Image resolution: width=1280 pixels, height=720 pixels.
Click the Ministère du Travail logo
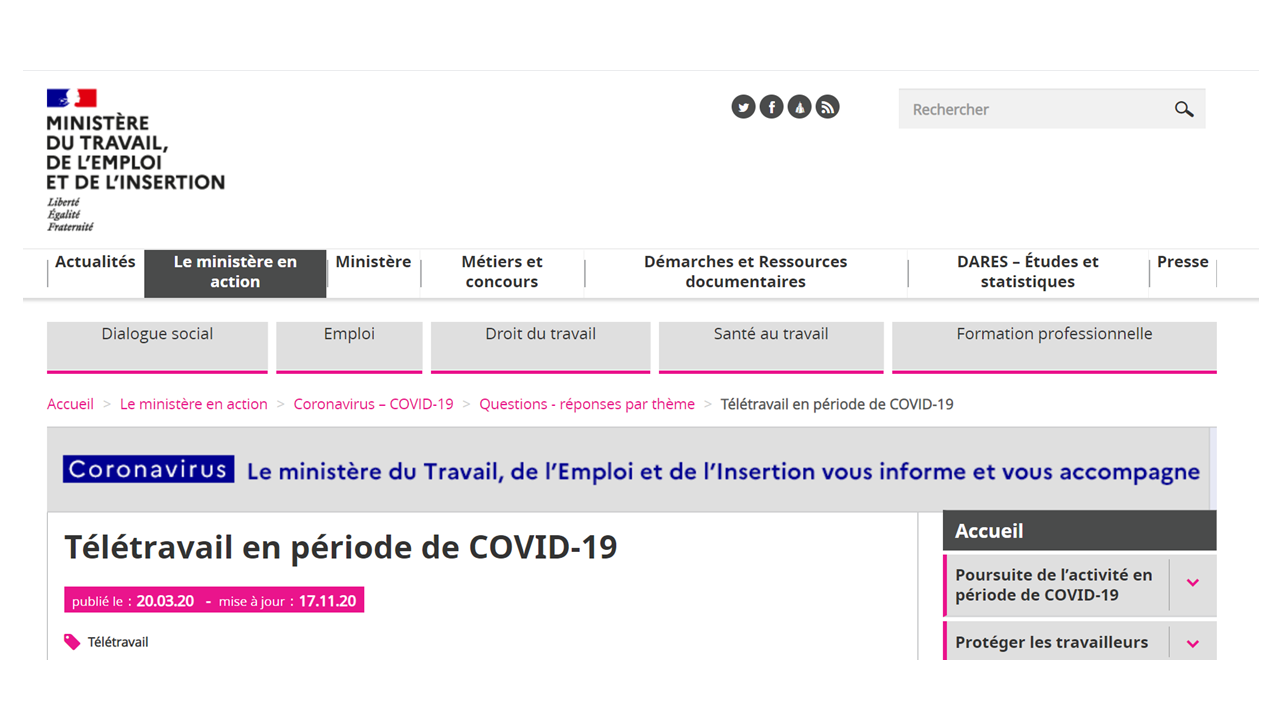(x=135, y=160)
